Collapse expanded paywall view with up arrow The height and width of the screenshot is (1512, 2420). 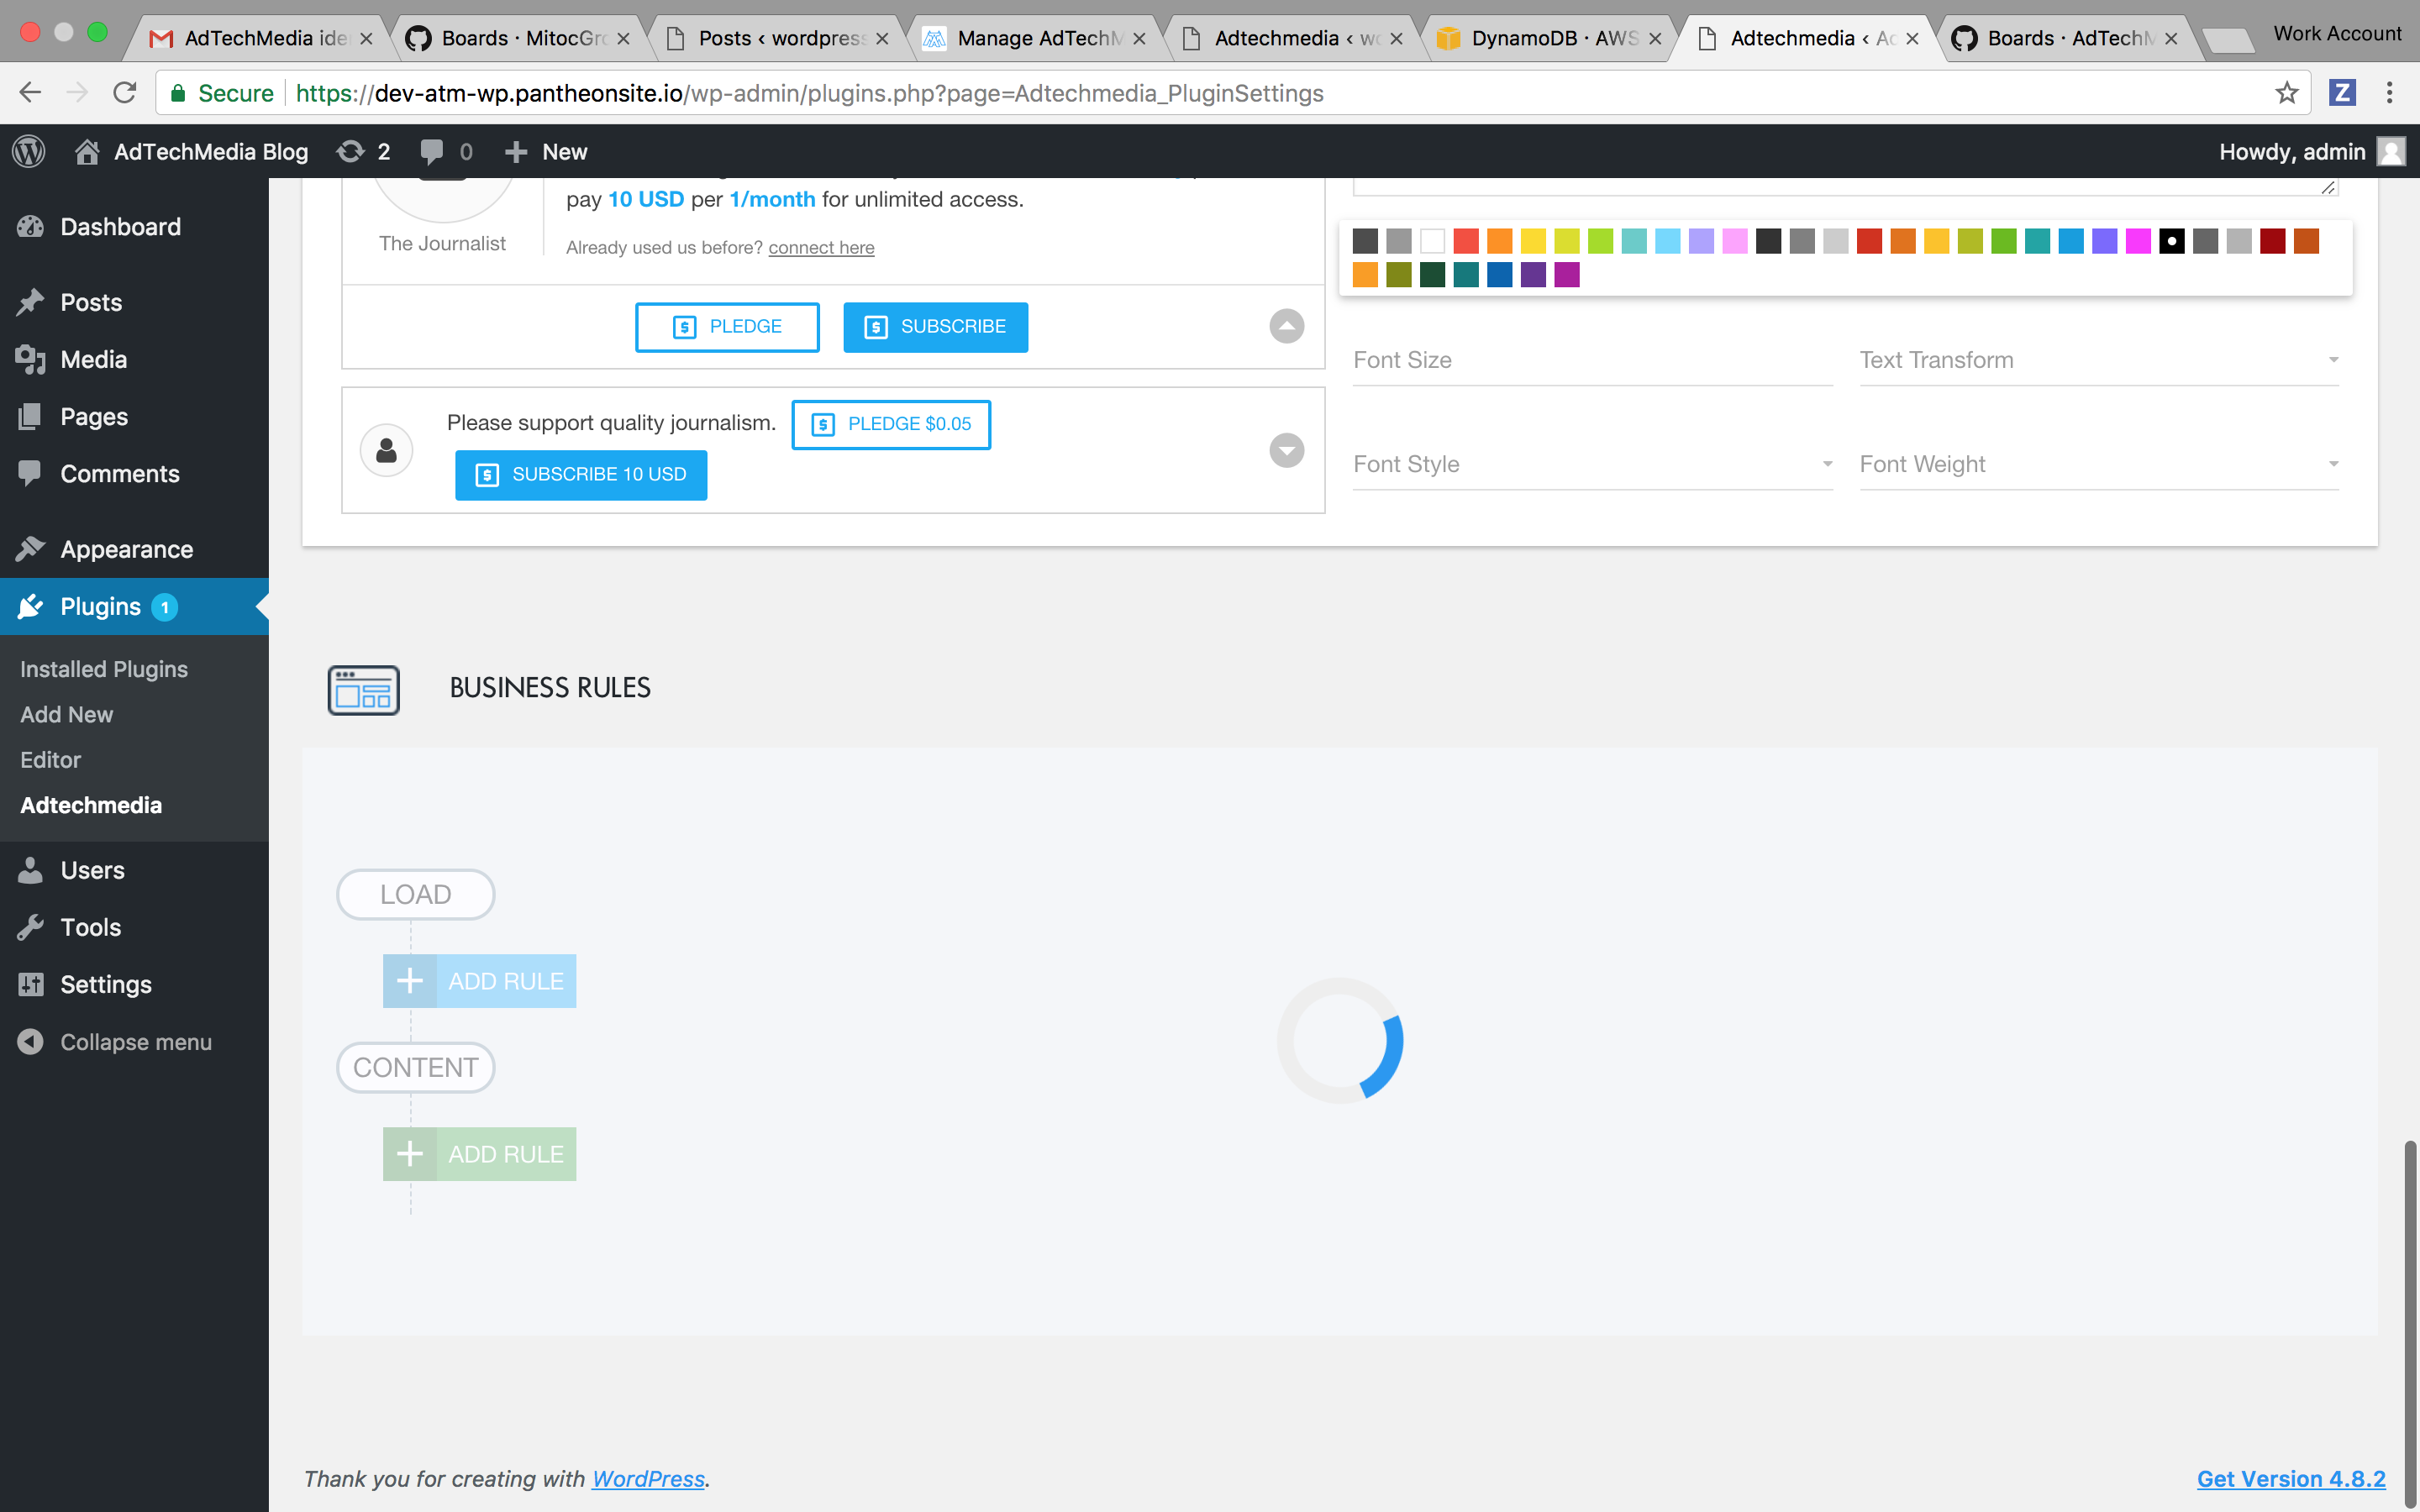1286,326
